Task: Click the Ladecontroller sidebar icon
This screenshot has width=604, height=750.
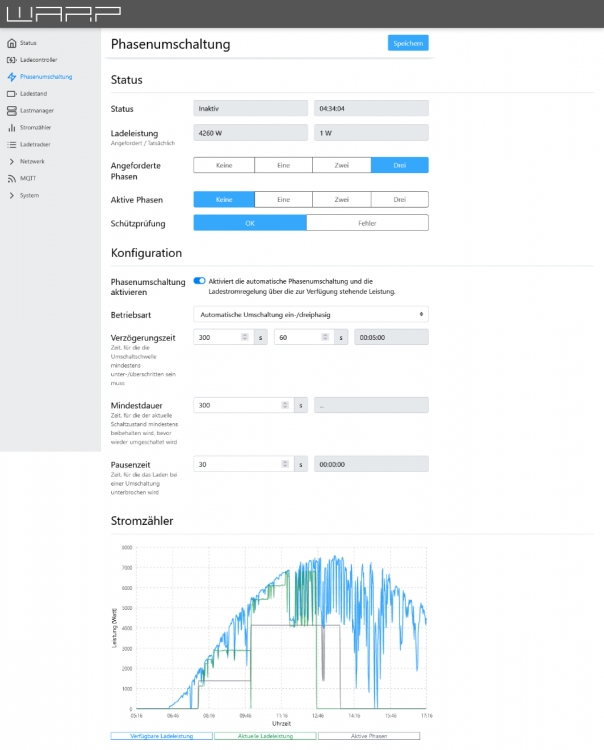Action: coord(11,60)
